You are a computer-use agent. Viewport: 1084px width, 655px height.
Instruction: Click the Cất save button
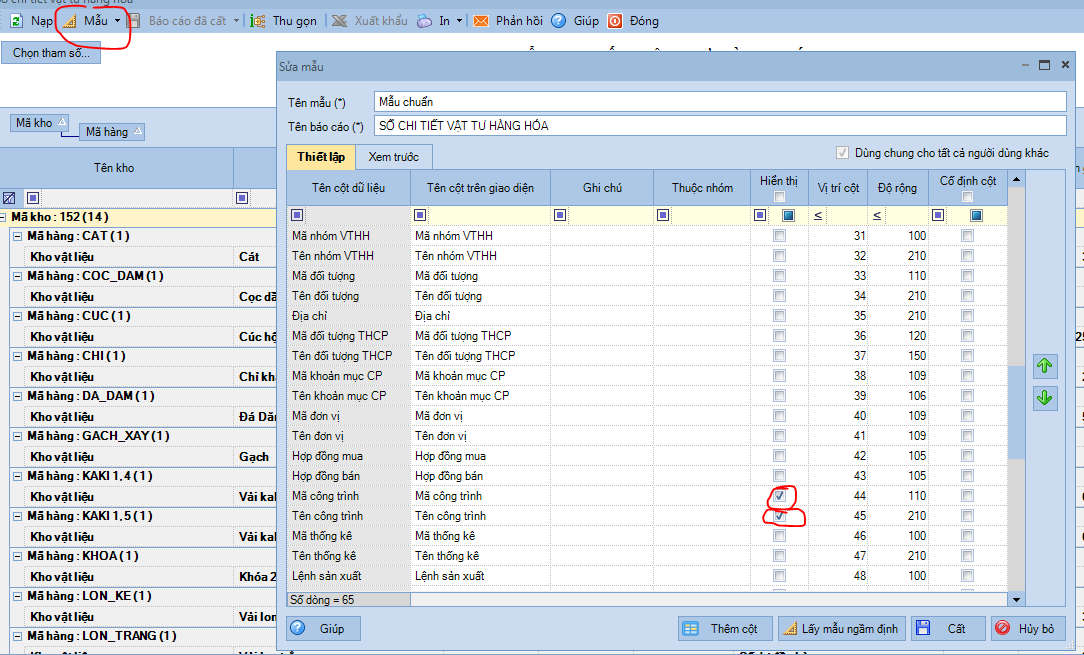click(948, 629)
